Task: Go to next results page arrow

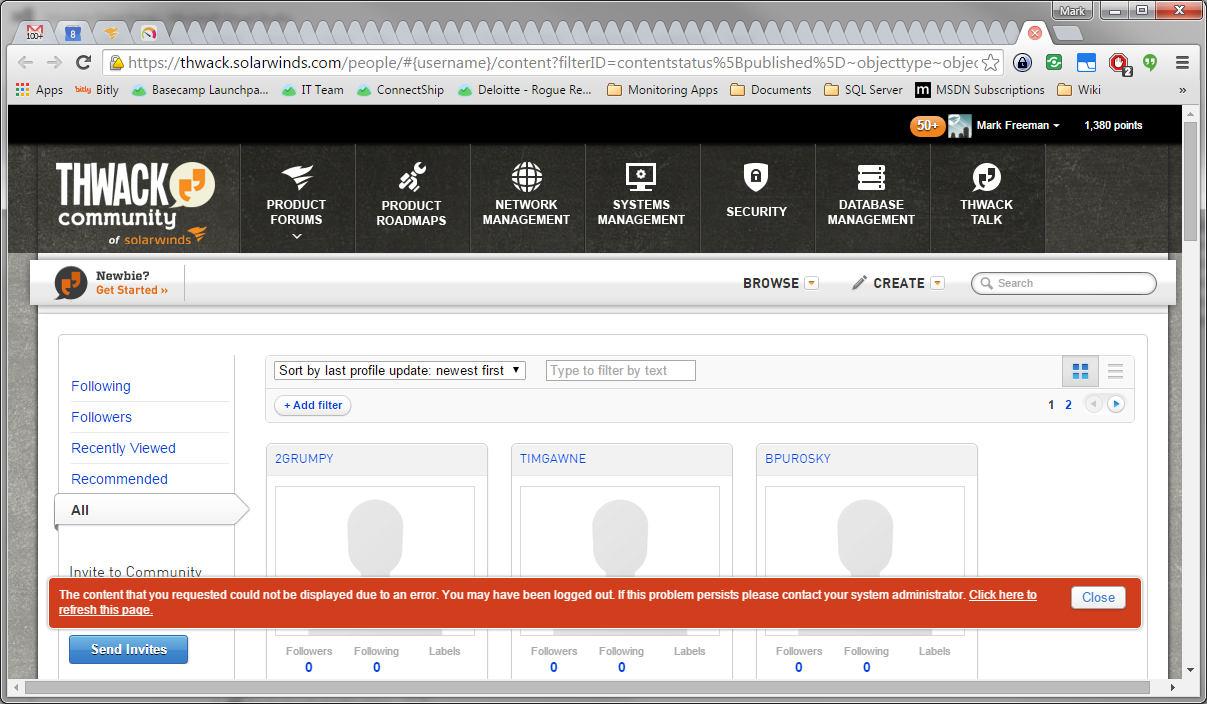Action: click(1116, 404)
